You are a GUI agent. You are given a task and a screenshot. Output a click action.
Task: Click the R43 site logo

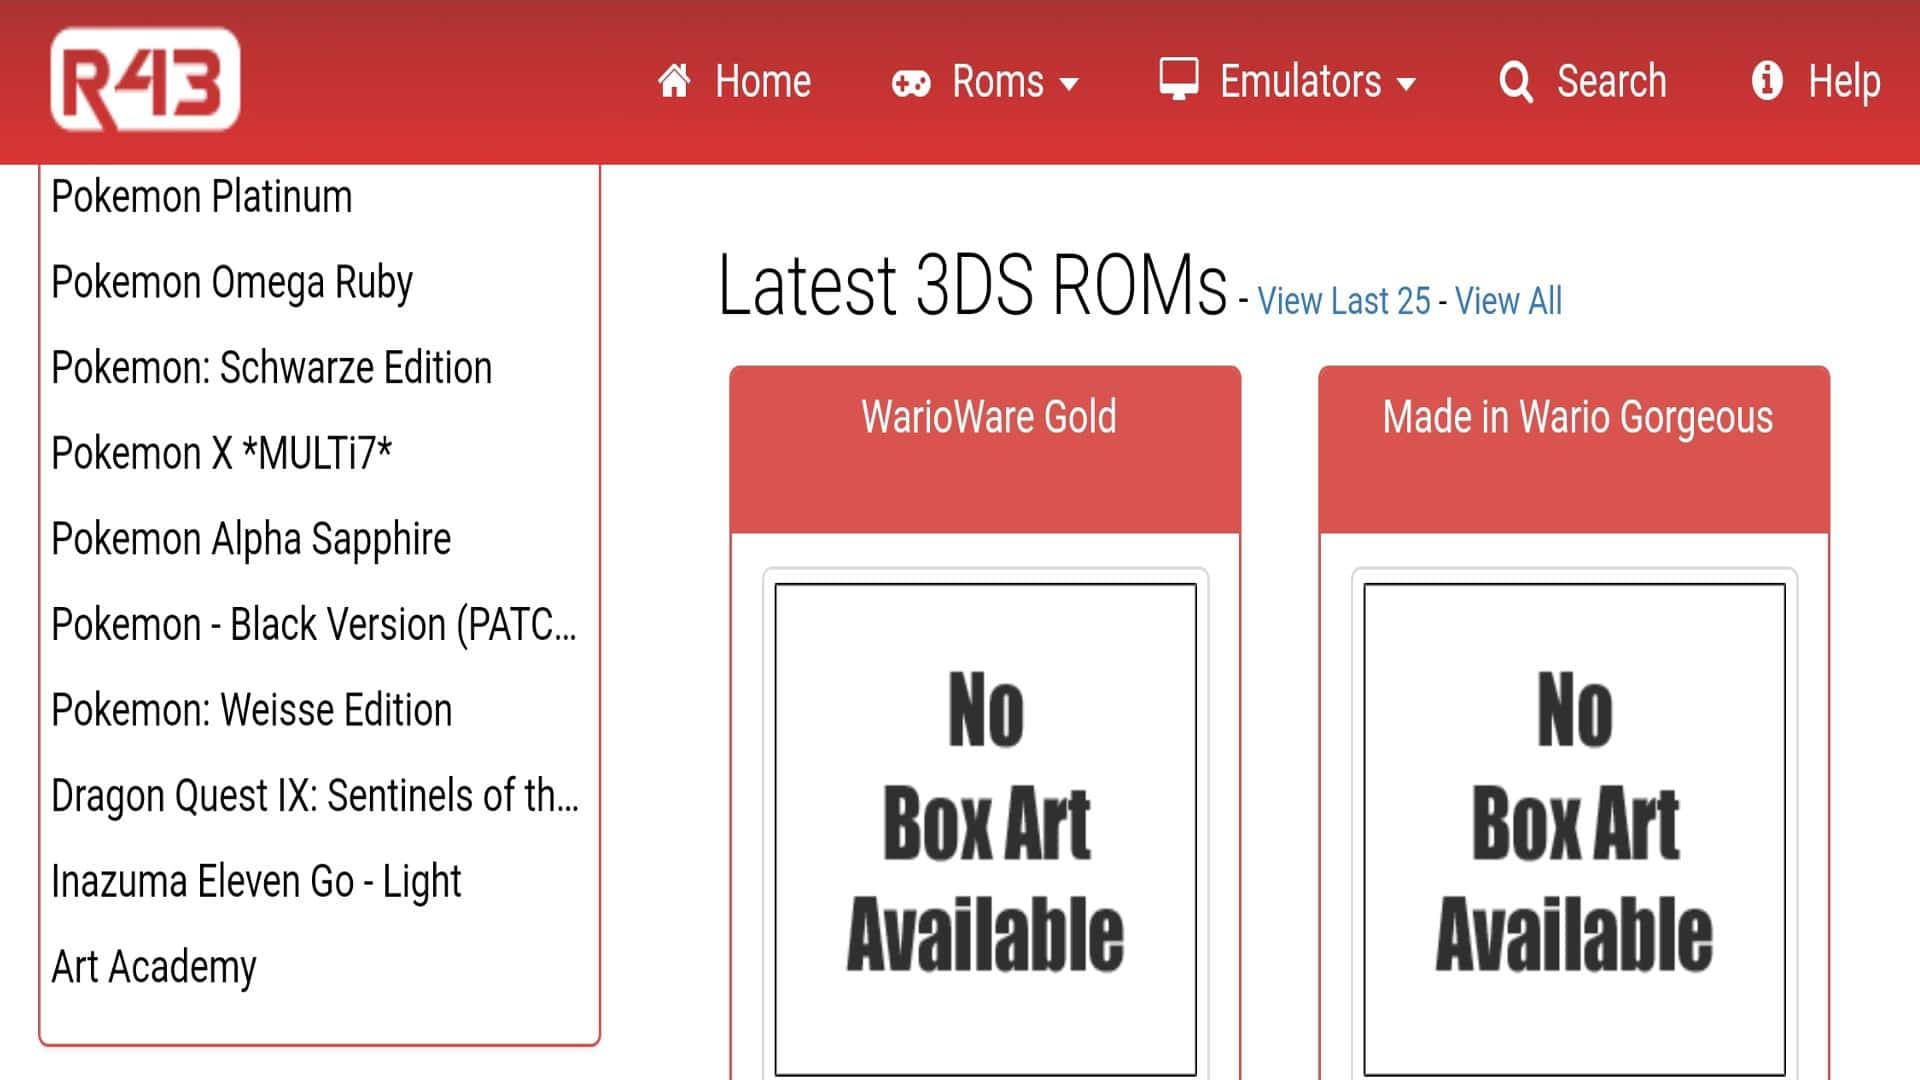point(145,80)
